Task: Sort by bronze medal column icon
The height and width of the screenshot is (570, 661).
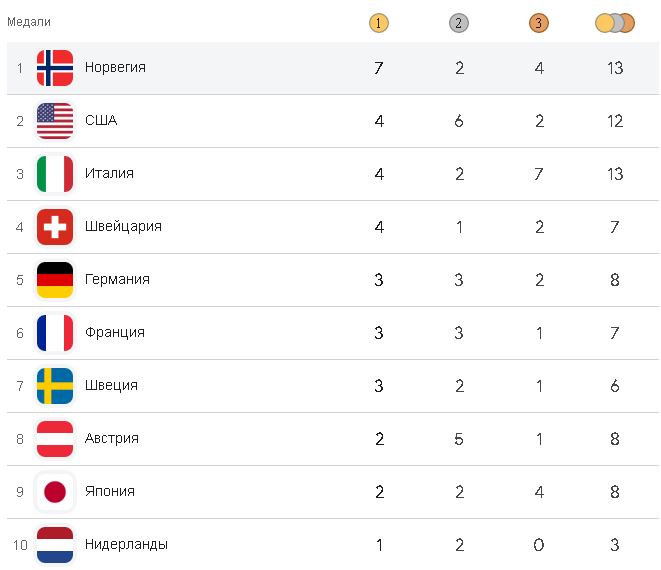Action: coord(539,22)
